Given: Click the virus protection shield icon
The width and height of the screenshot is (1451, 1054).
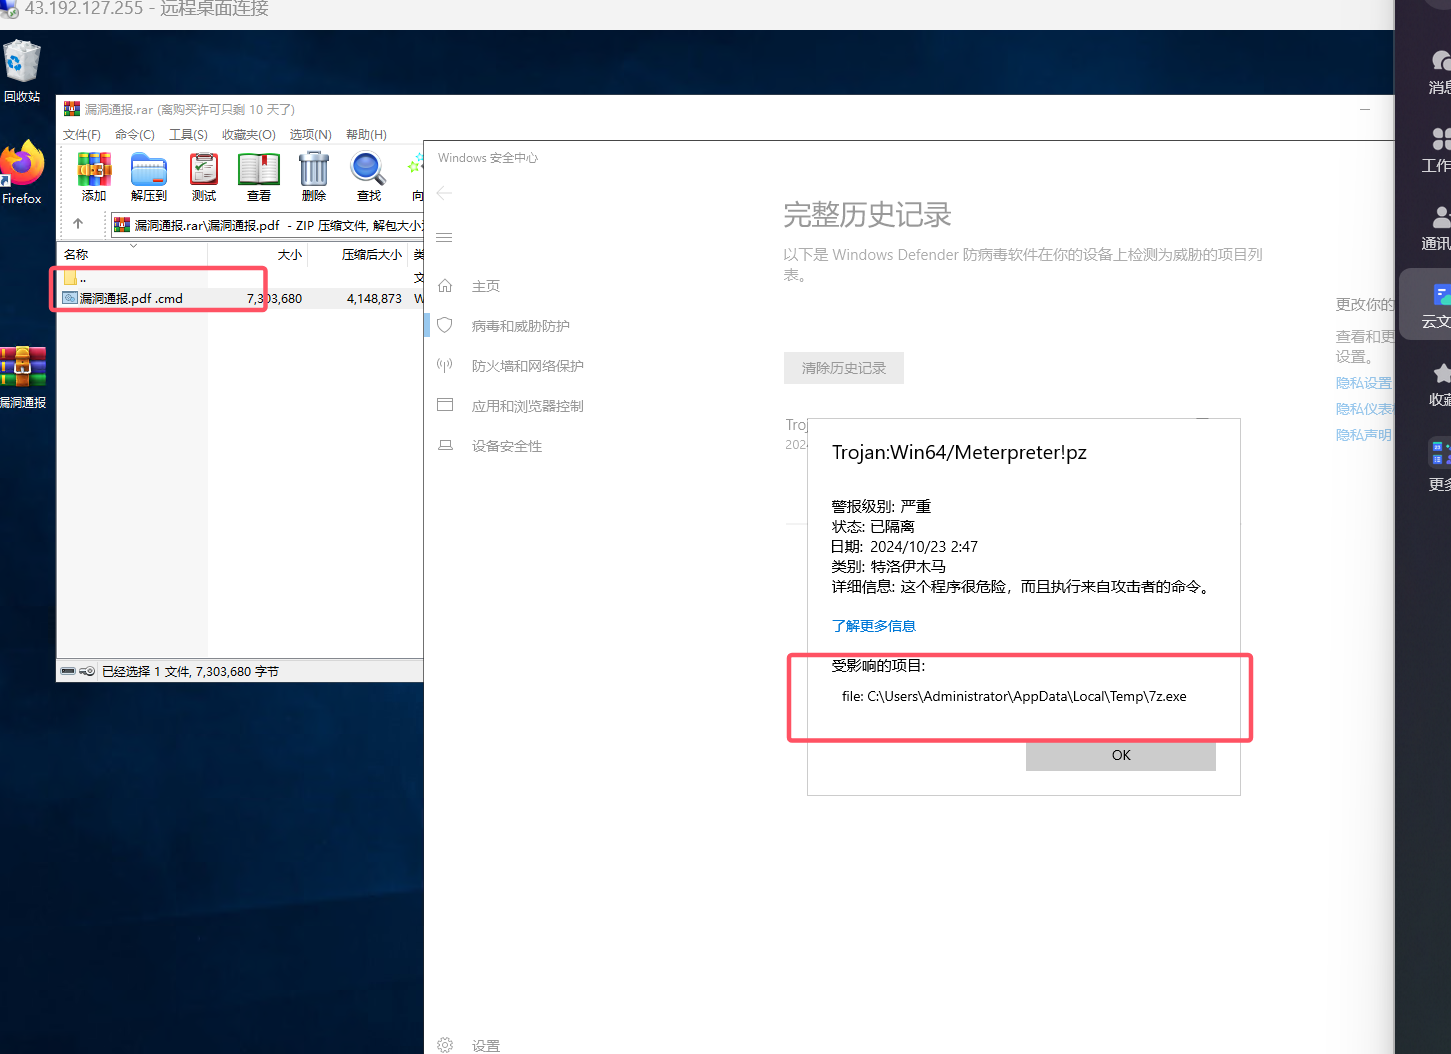Looking at the screenshot, I should (x=445, y=325).
